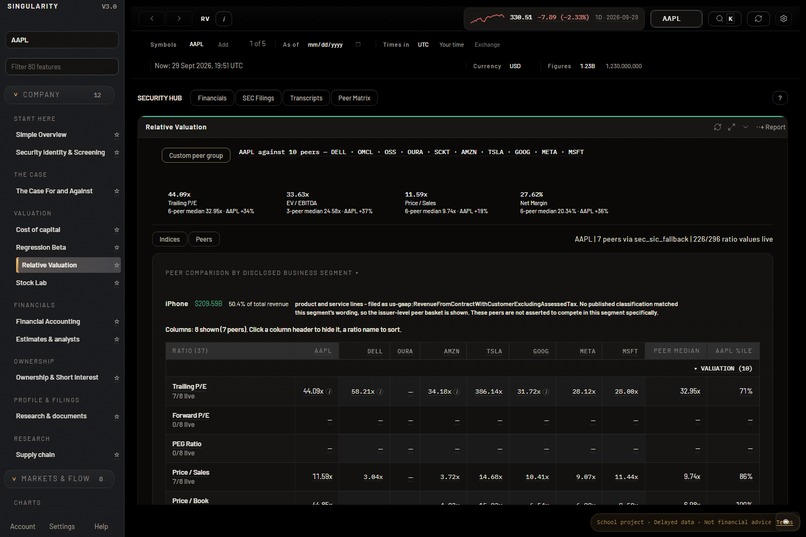
Task: Sort by the Price / Sales ratio name
Action: 191,473
